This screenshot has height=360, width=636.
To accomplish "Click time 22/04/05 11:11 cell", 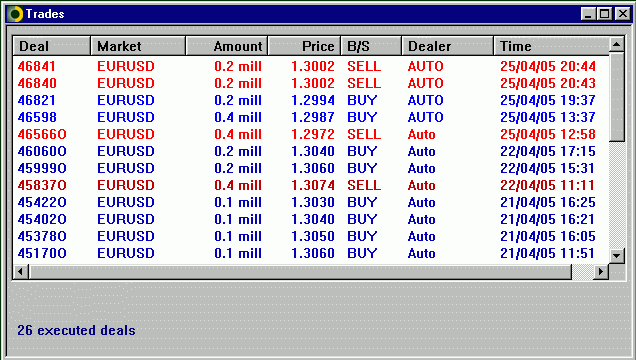I will [x=548, y=185].
